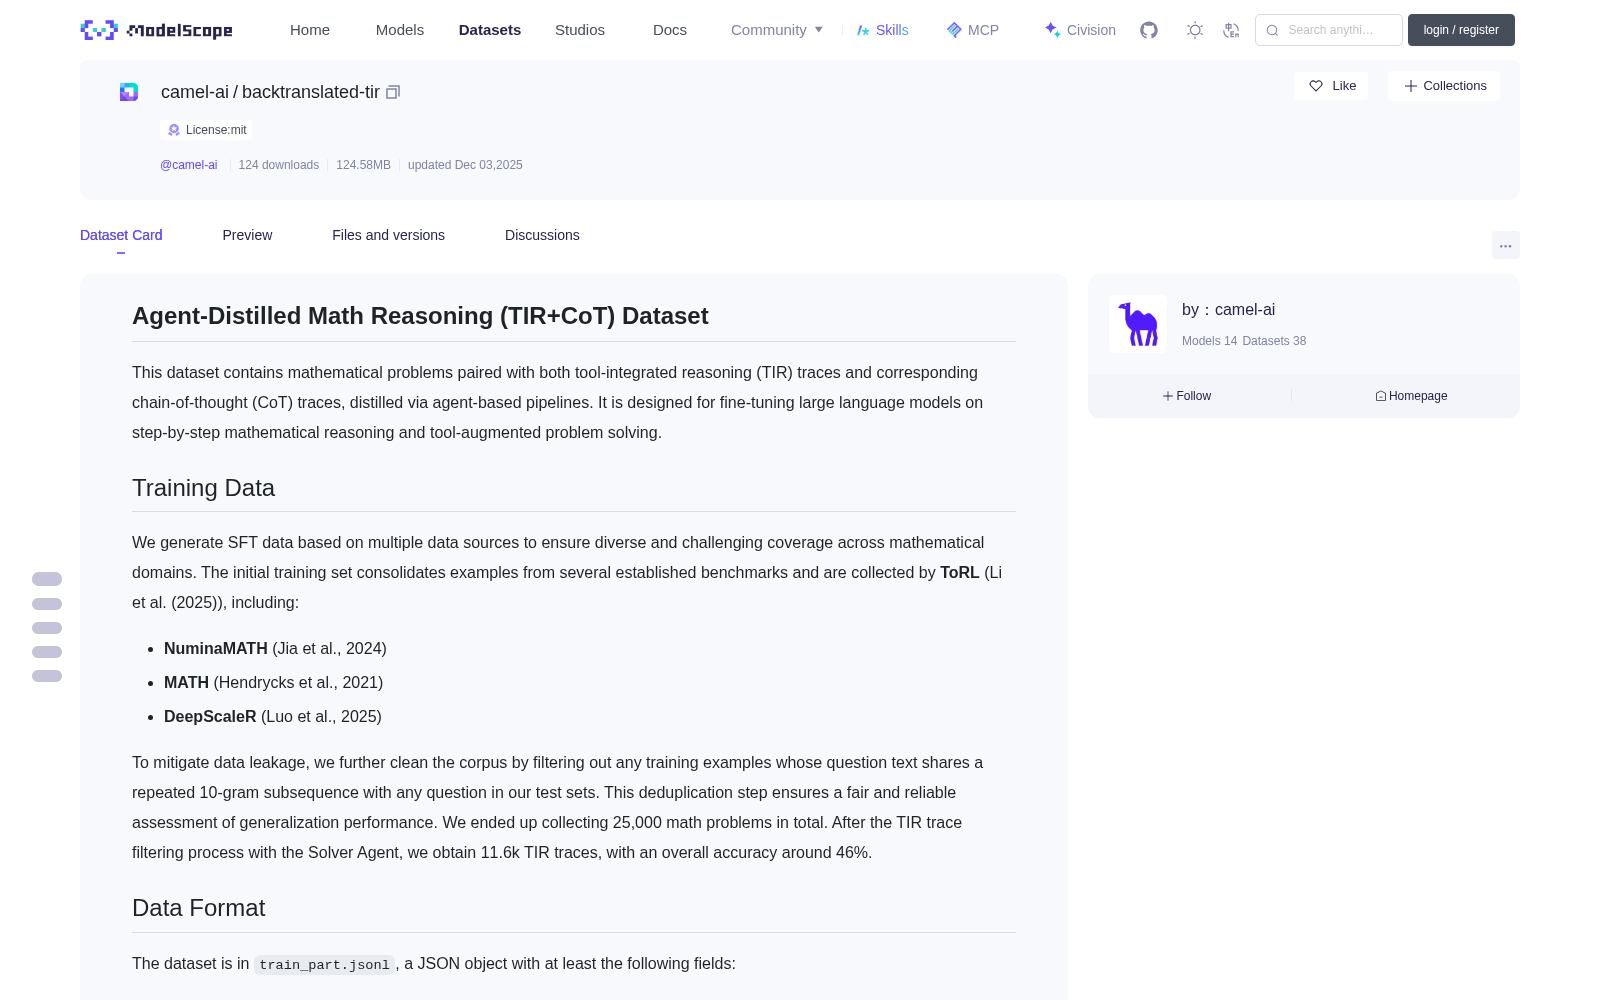Click the train_part.jsonl code text
Image resolution: width=1600 pixels, height=1000 pixels.
click(324, 965)
